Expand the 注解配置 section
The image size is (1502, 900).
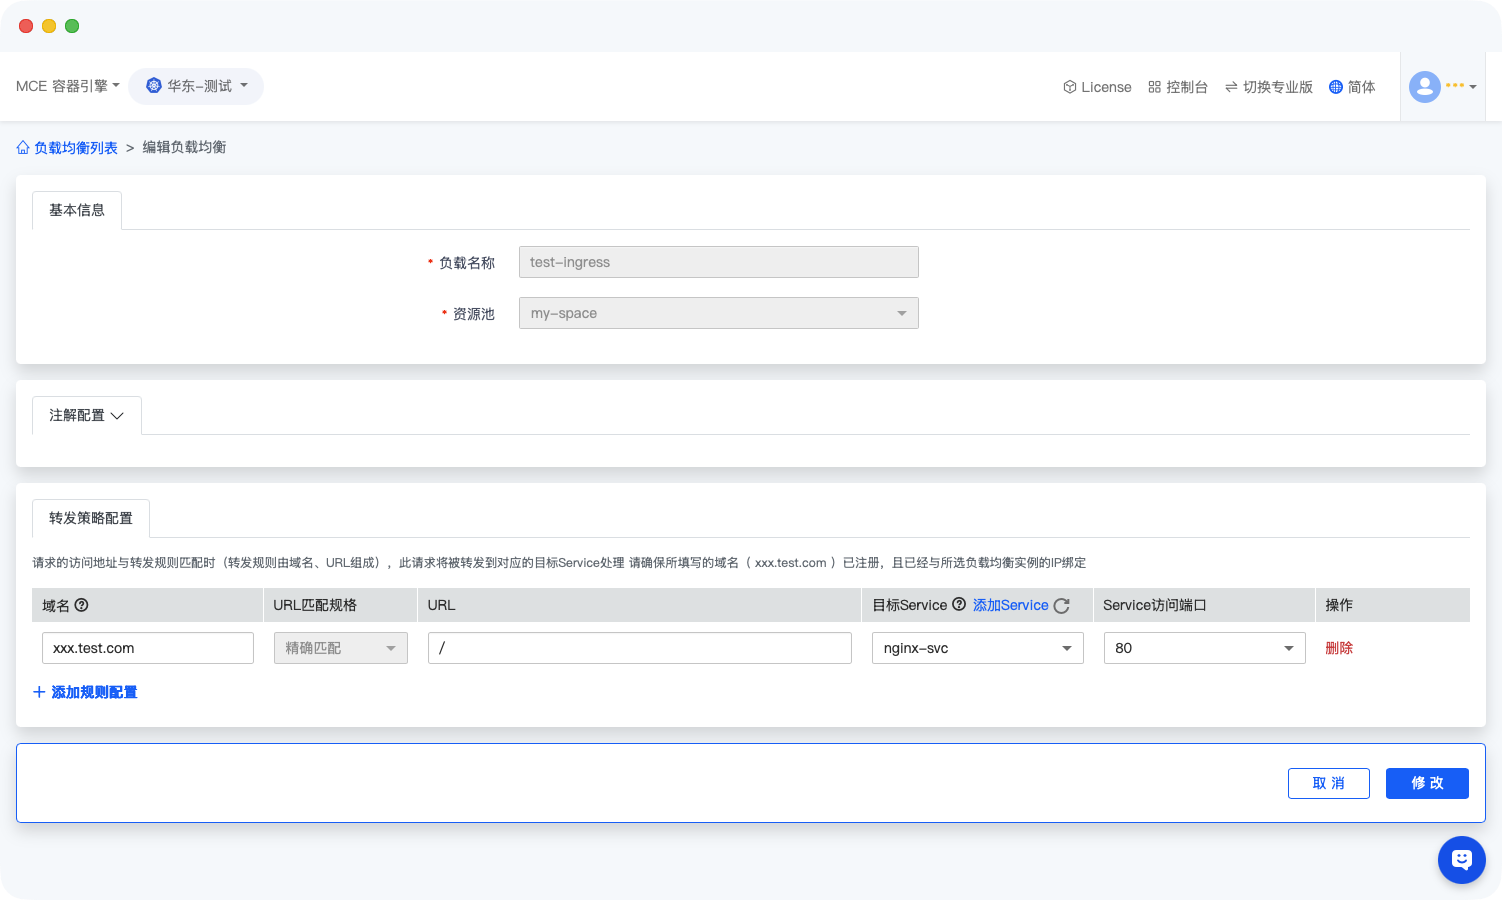[x=87, y=415]
